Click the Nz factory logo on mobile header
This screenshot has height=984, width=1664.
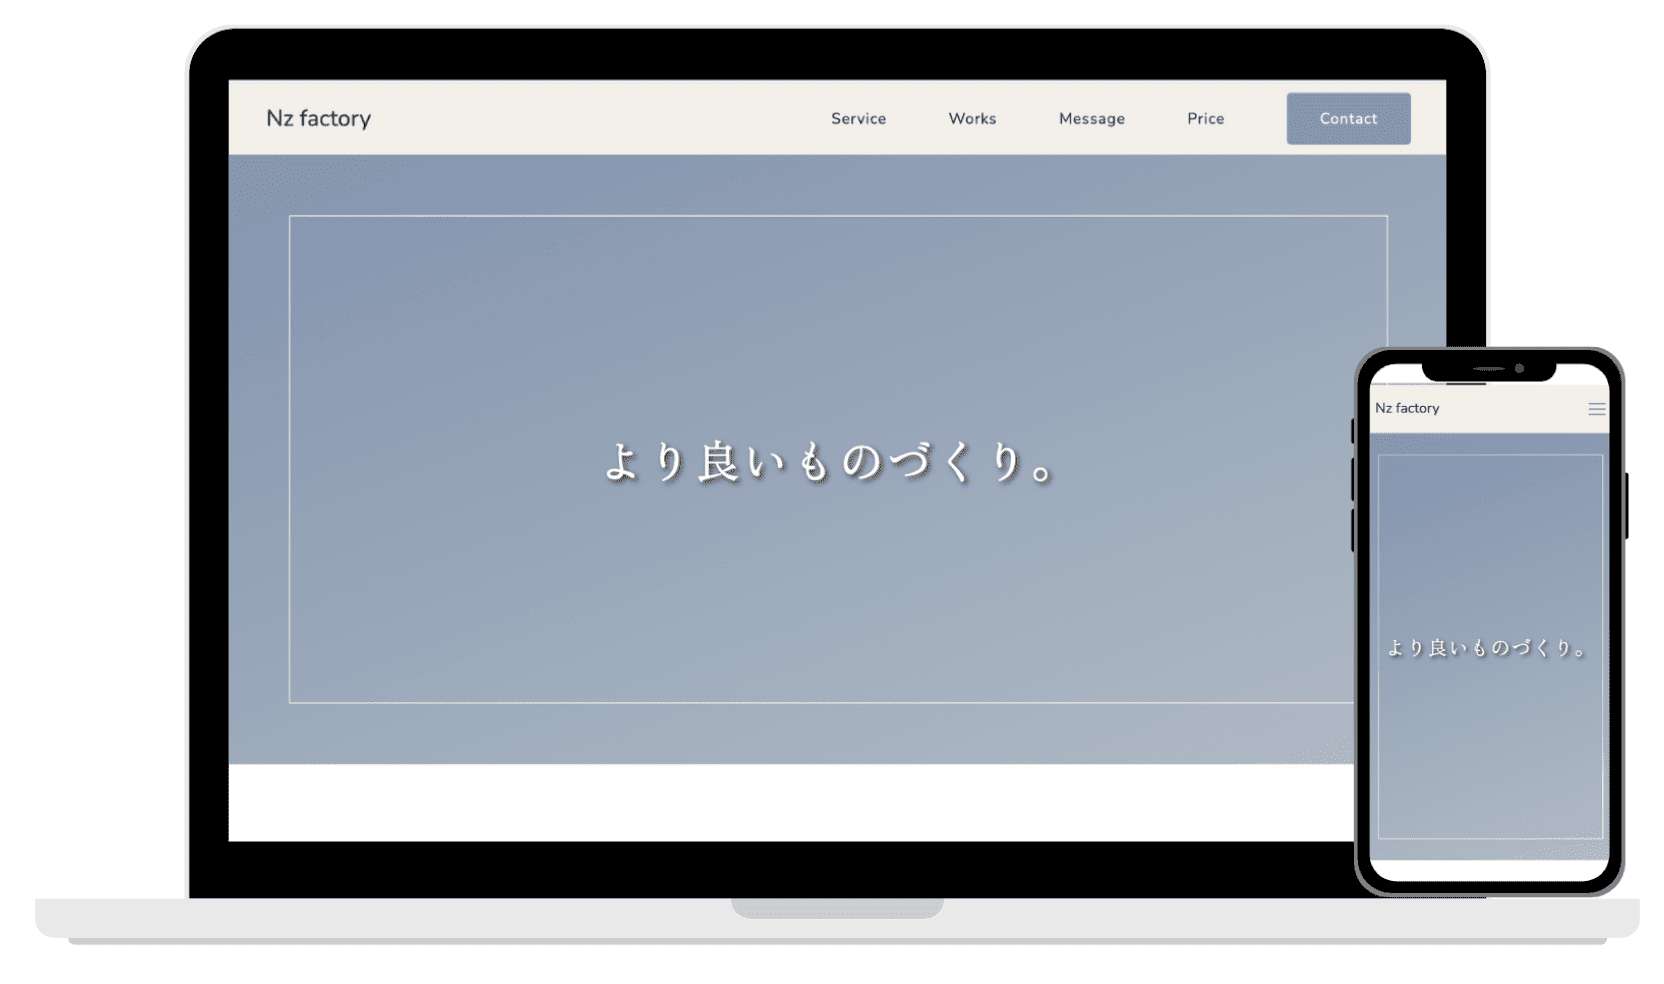[1407, 408]
